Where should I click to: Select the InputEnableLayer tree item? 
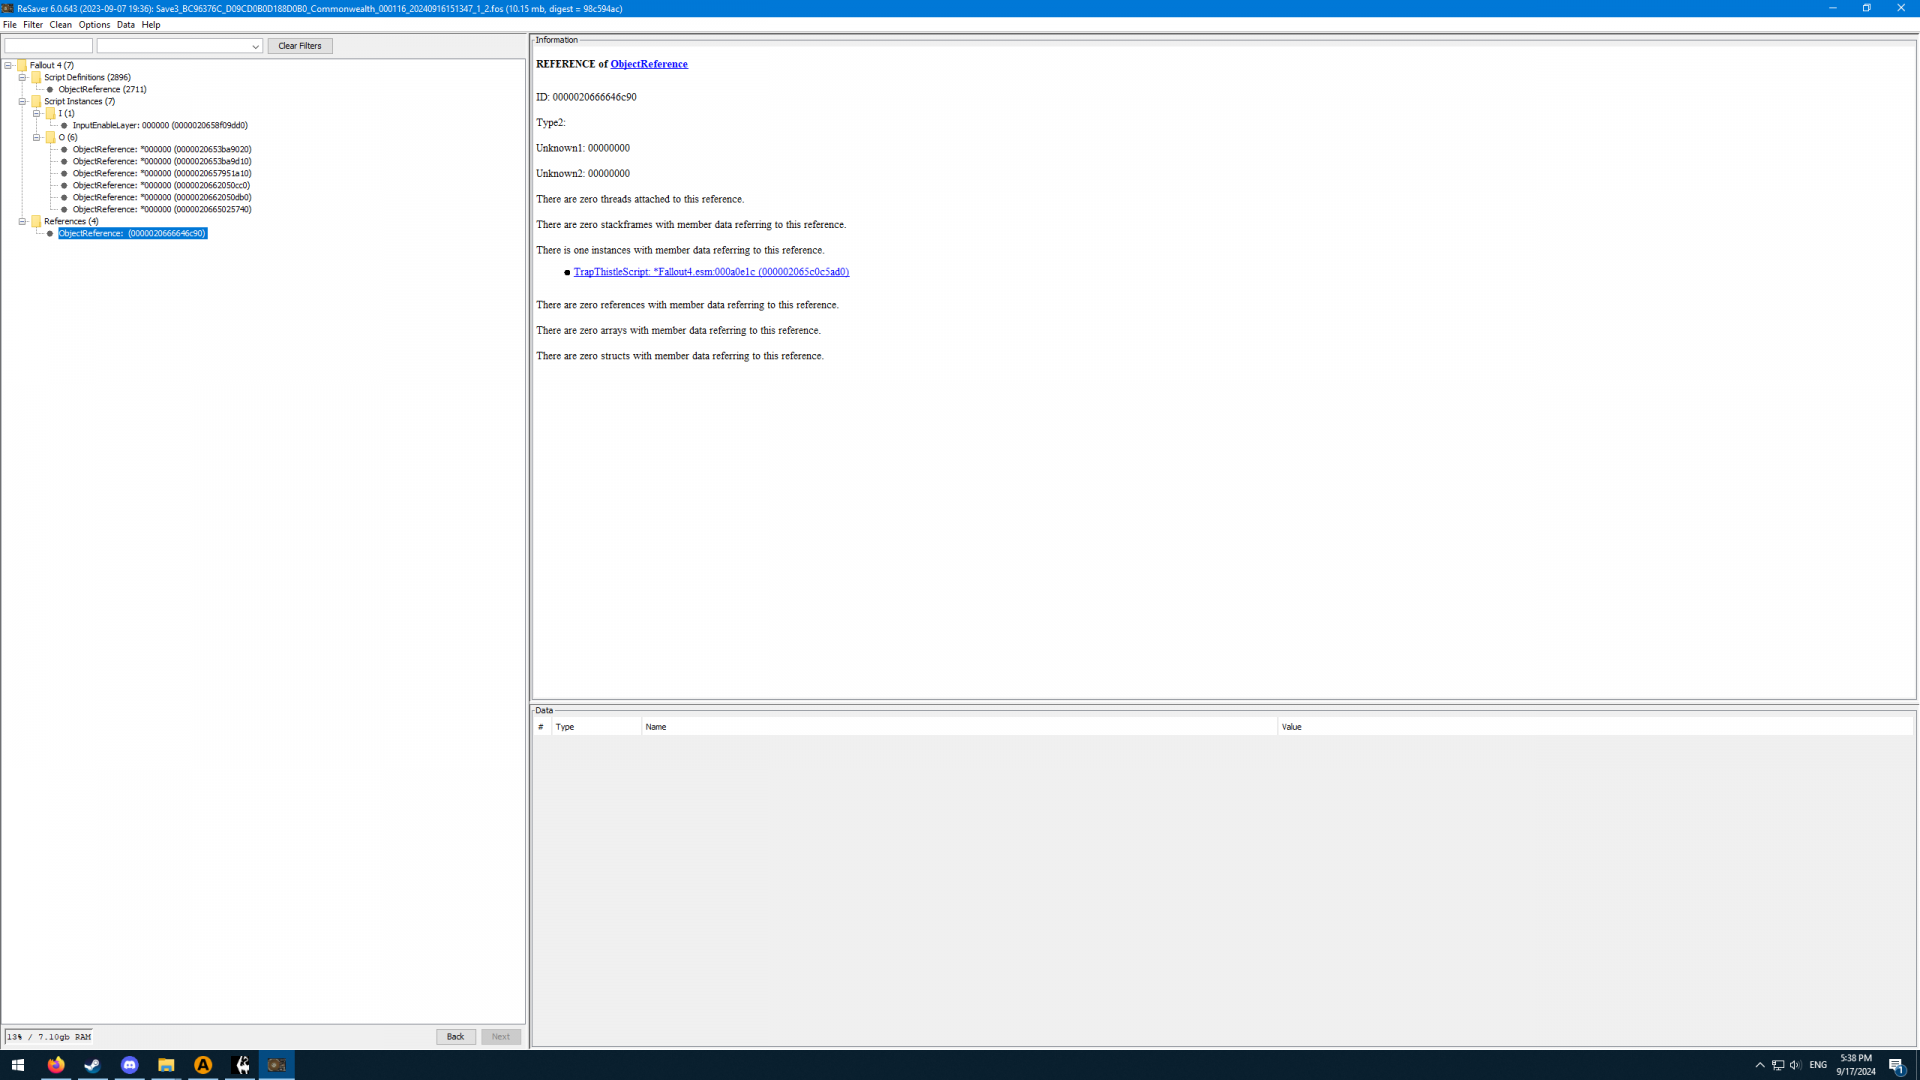point(159,125)
